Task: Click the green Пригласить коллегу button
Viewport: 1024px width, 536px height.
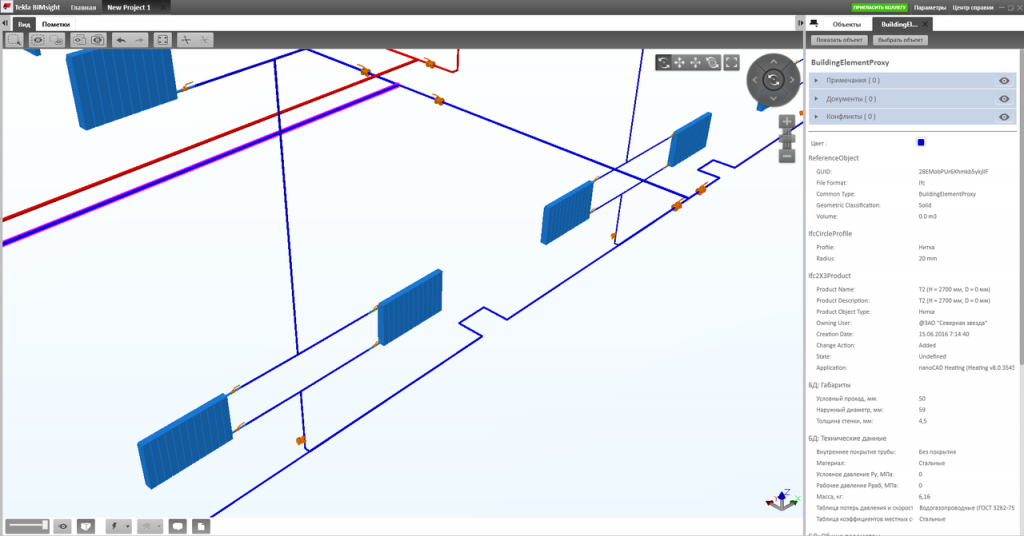Action: tap(879, 7)
